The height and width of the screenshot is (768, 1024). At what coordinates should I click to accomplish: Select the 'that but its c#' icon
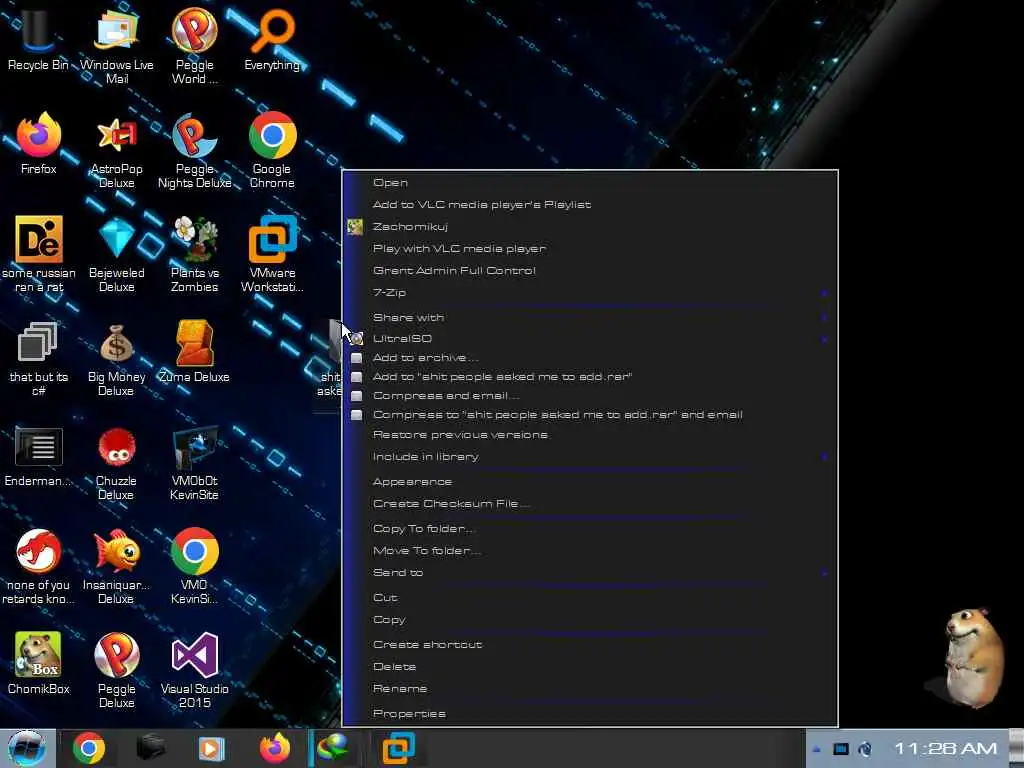[38, 358]
